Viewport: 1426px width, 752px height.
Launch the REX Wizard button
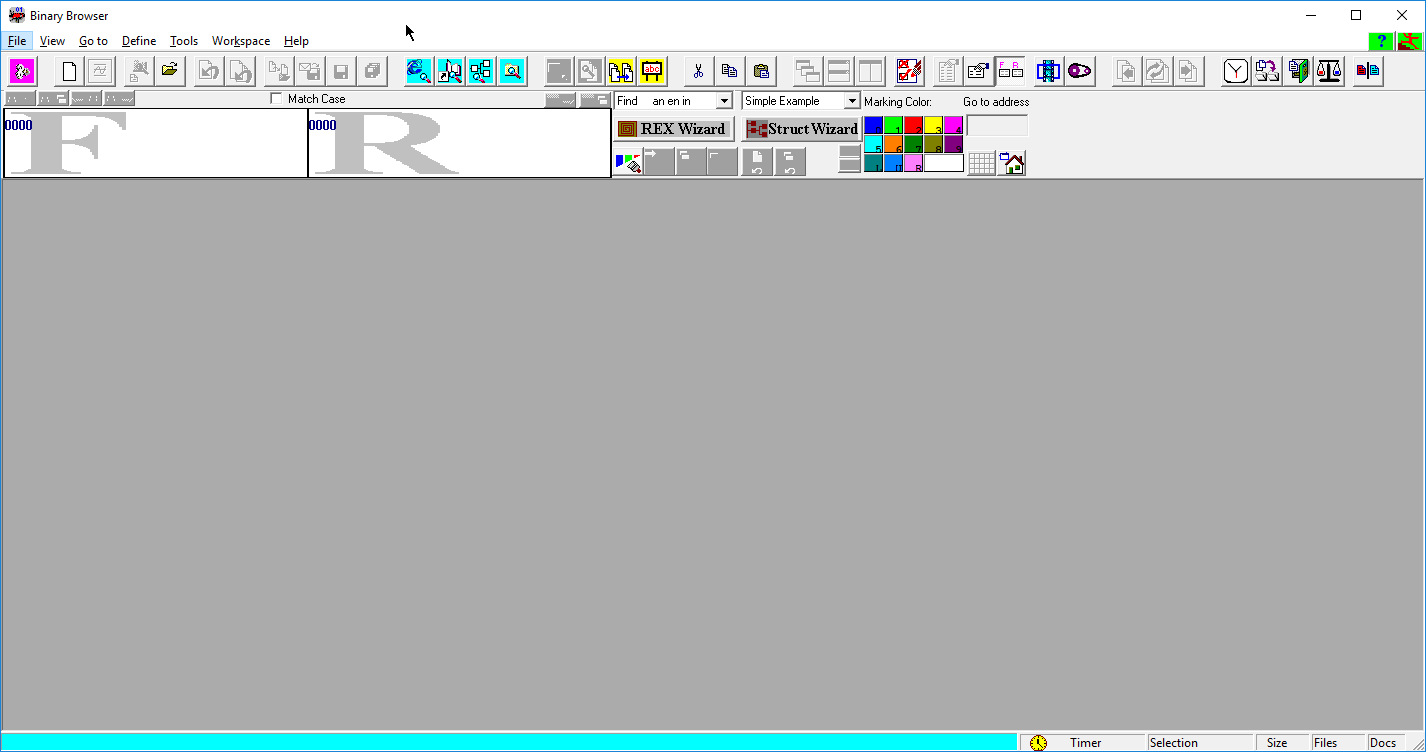[x=674, y=129]
